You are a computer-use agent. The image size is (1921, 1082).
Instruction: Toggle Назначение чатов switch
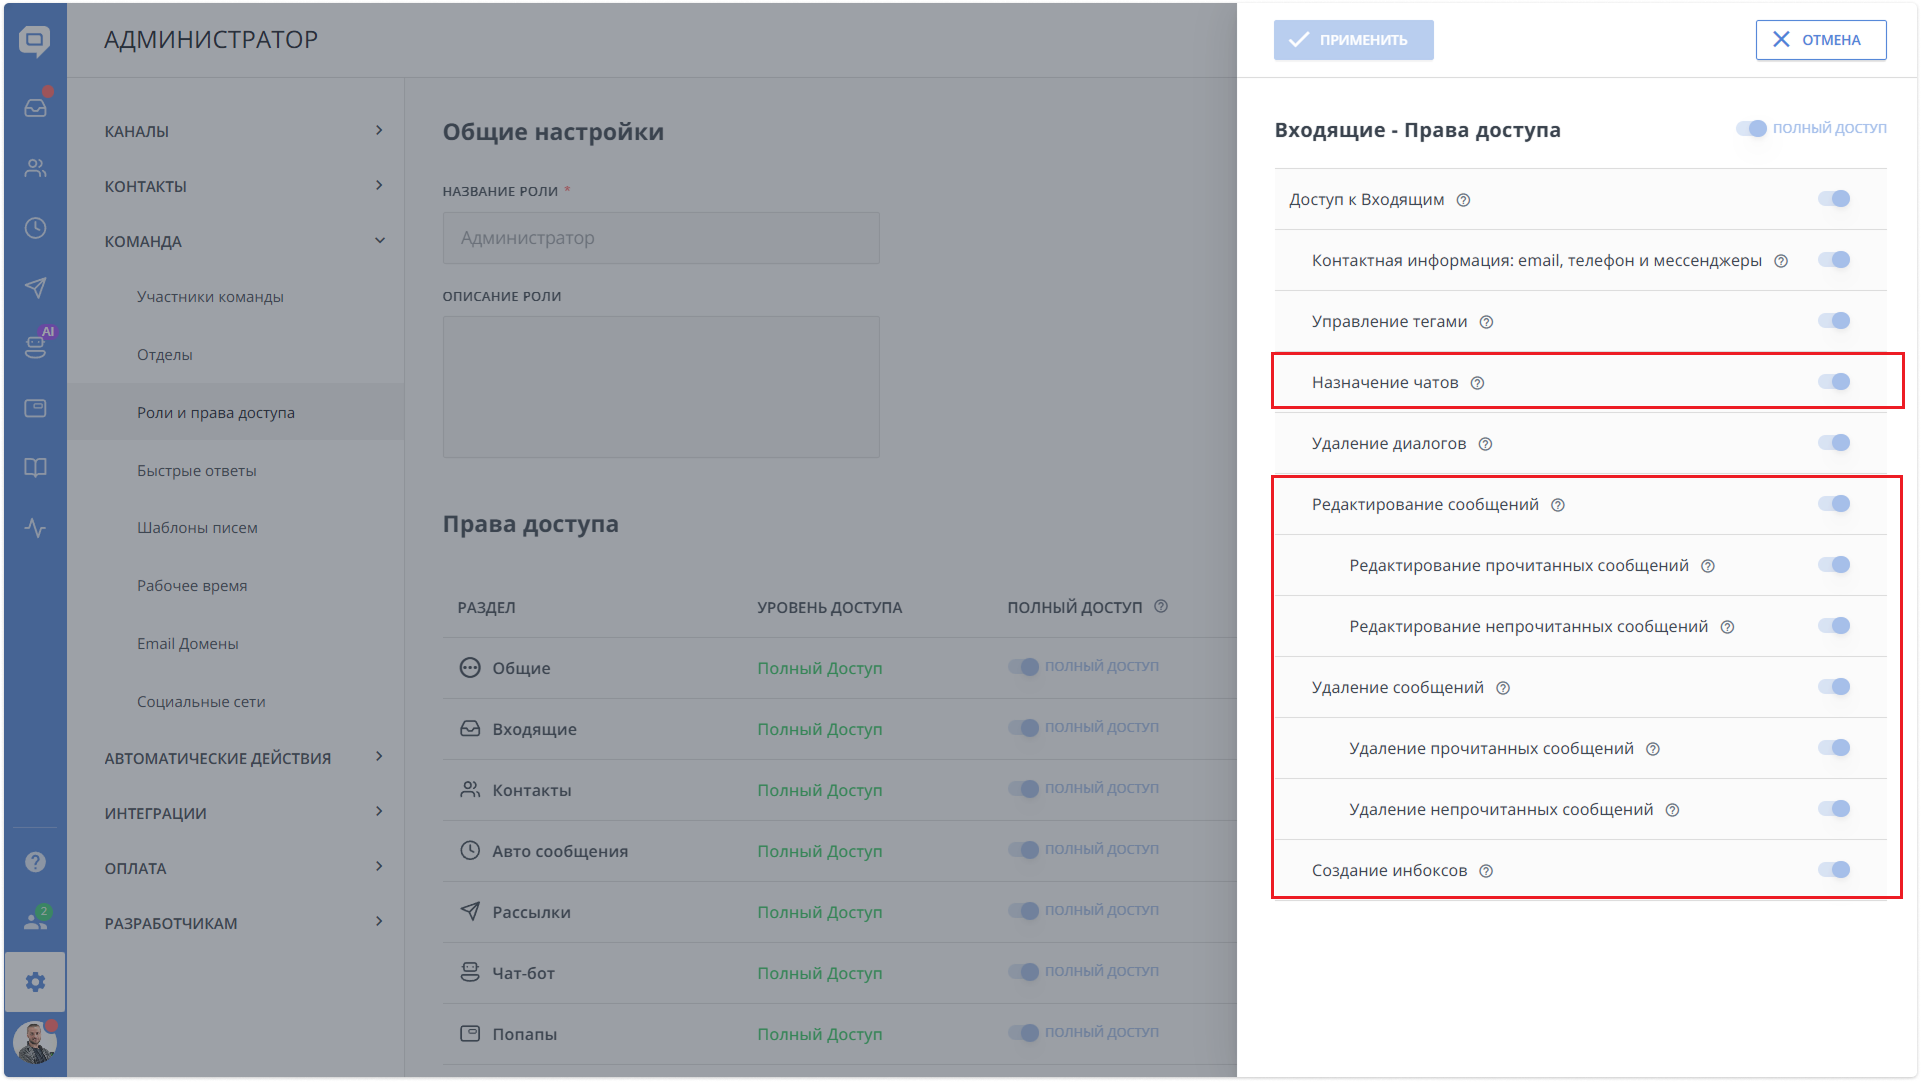tap(1834, 382)
